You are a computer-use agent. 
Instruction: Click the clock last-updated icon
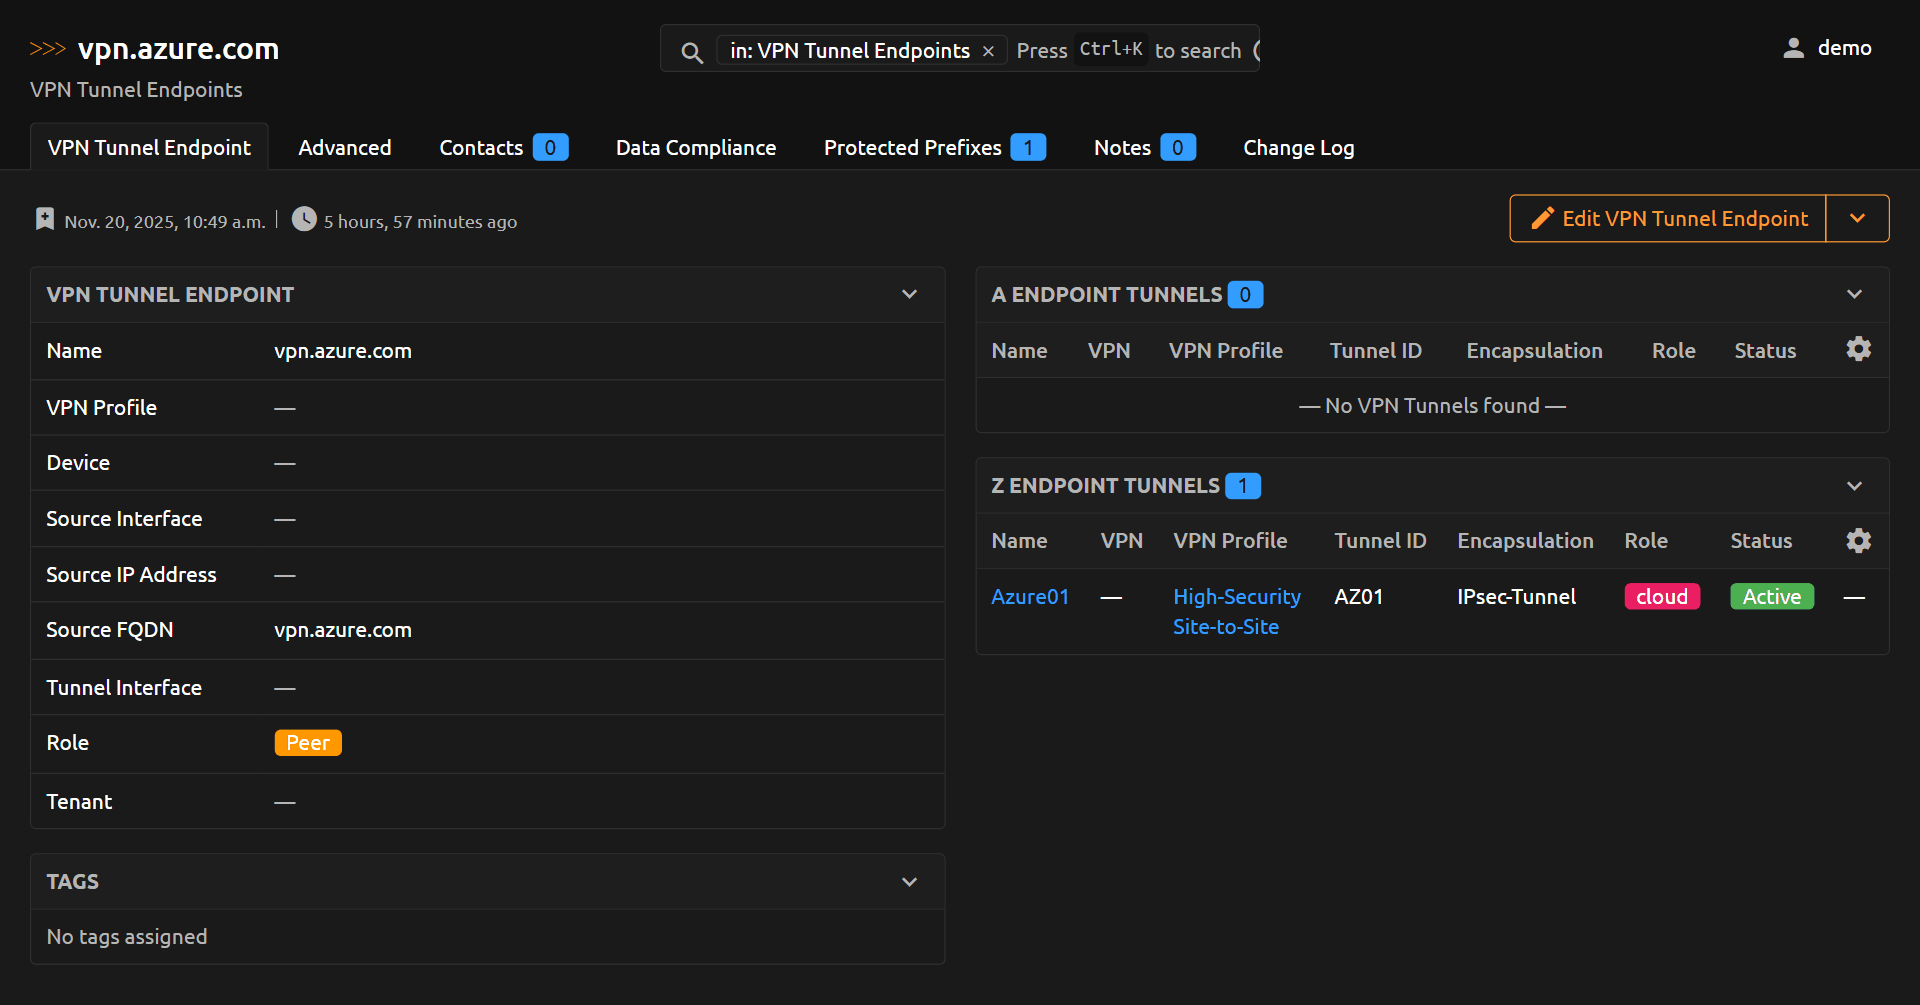click(304, 219)
